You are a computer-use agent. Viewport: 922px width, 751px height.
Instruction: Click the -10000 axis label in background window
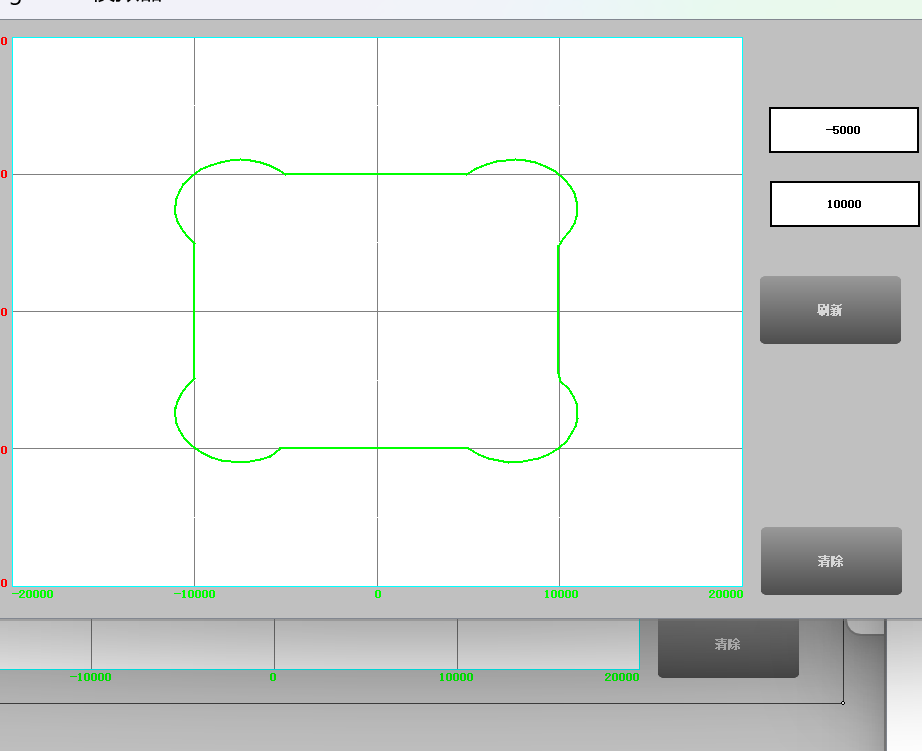(91, 677)
